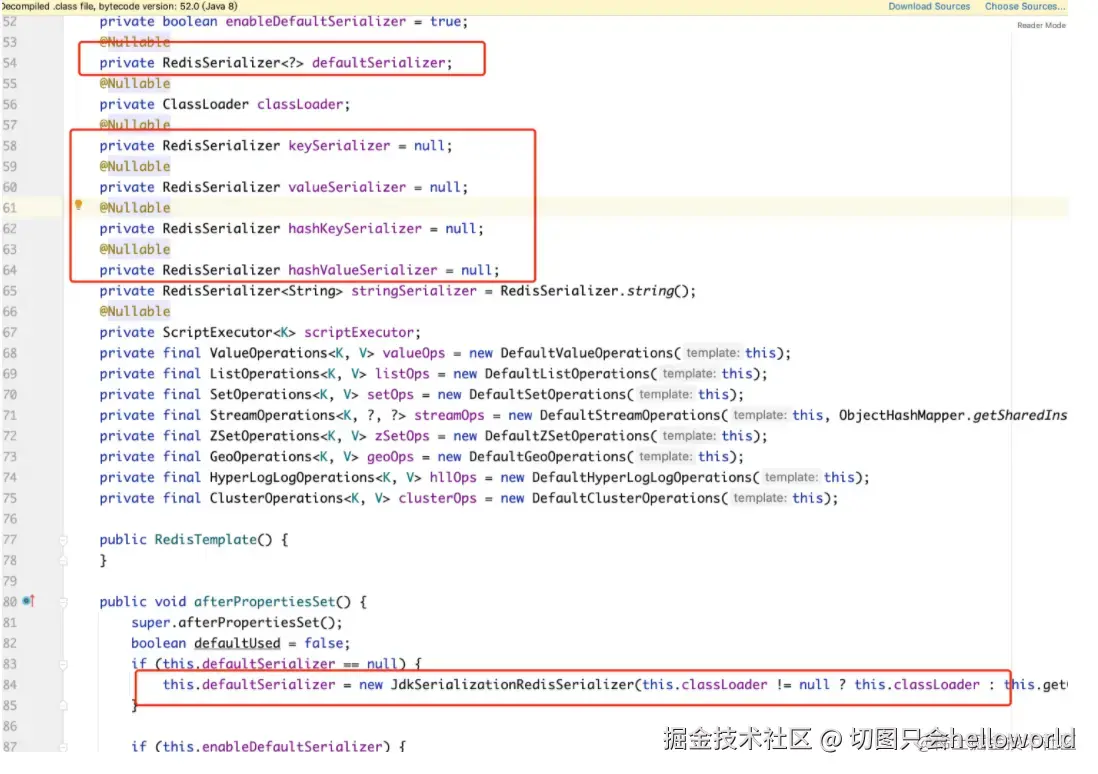Click enableDefaultSerializer field on line 52
This screenshot has width=1098, height=774.
(316, 21)
